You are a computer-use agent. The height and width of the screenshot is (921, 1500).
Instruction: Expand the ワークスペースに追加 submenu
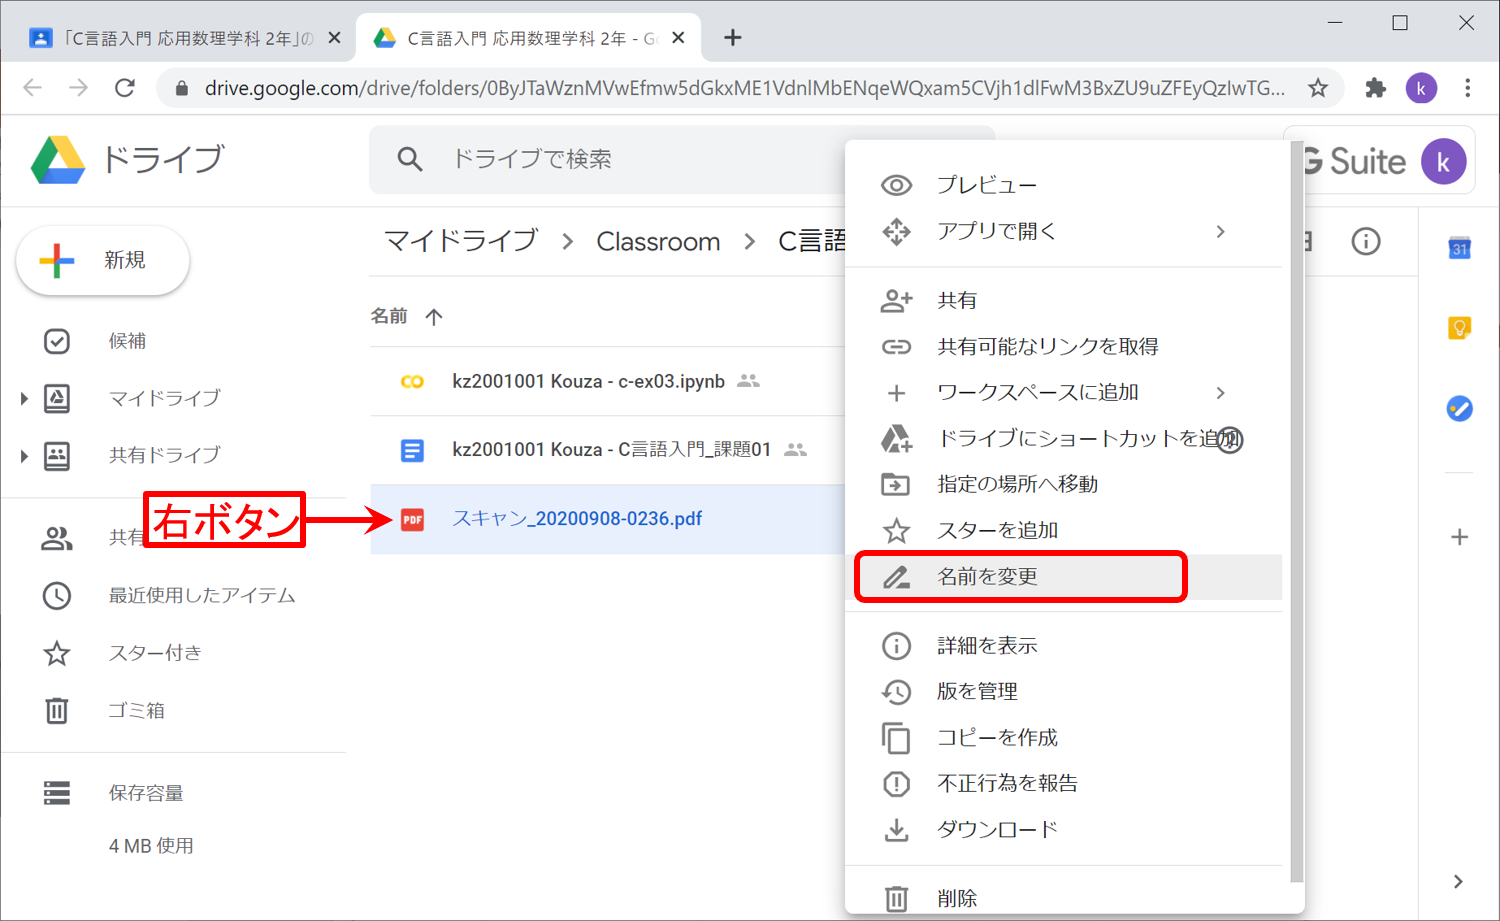click(x=1220, y=393)
